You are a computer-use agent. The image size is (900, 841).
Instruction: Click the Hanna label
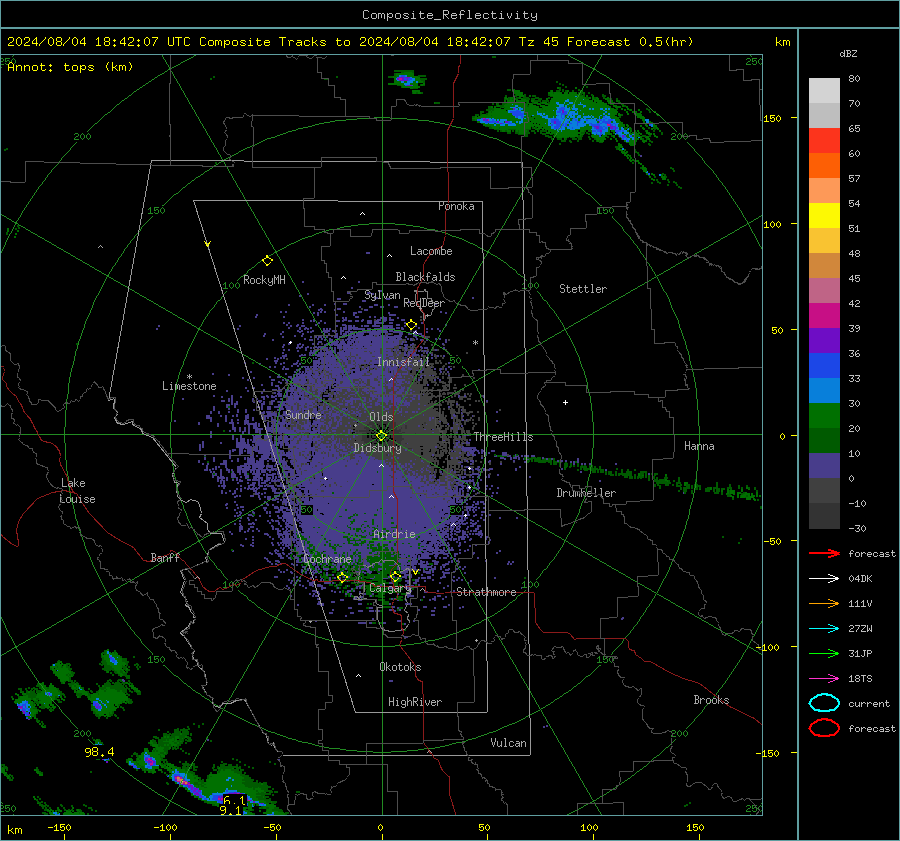pos(699,446)
